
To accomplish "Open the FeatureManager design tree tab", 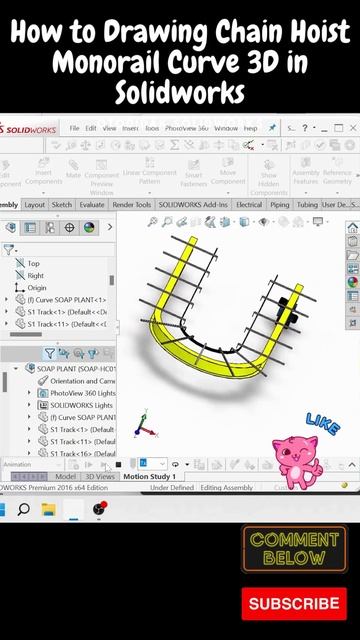I will coord(11,227).
